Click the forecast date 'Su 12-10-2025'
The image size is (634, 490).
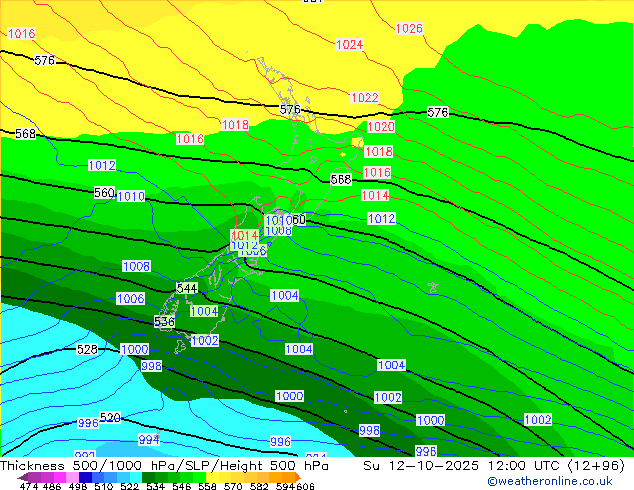(x=421, y=466)
